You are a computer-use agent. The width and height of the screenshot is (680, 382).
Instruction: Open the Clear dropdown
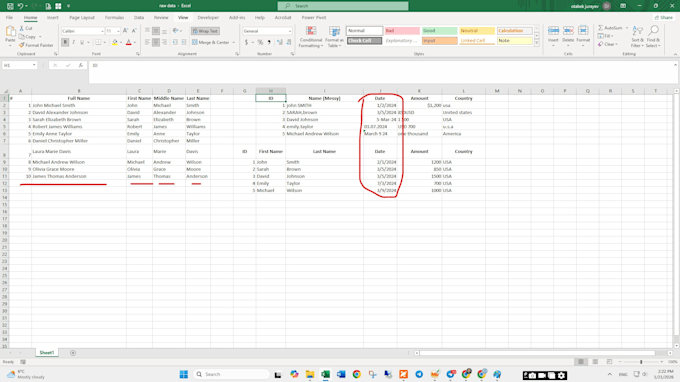click(616, 44)
